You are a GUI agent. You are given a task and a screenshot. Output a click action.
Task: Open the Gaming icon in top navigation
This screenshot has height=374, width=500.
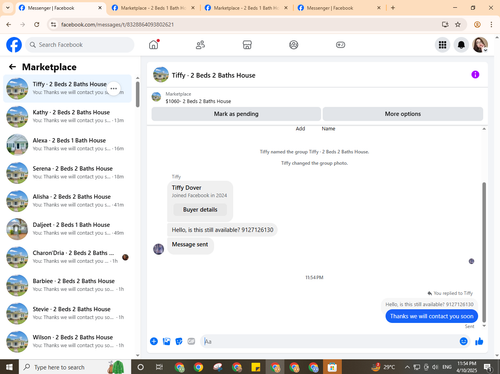(340, 45)
